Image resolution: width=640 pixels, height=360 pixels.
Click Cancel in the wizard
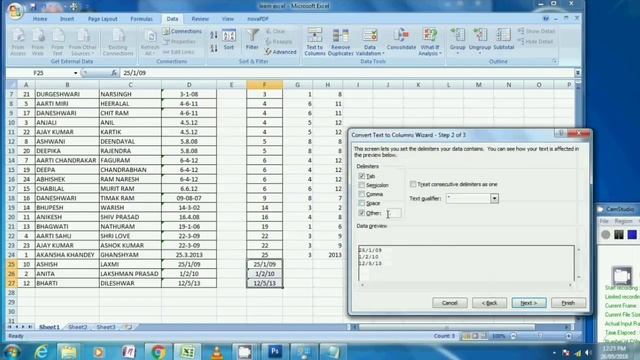[x=449, y=303]
